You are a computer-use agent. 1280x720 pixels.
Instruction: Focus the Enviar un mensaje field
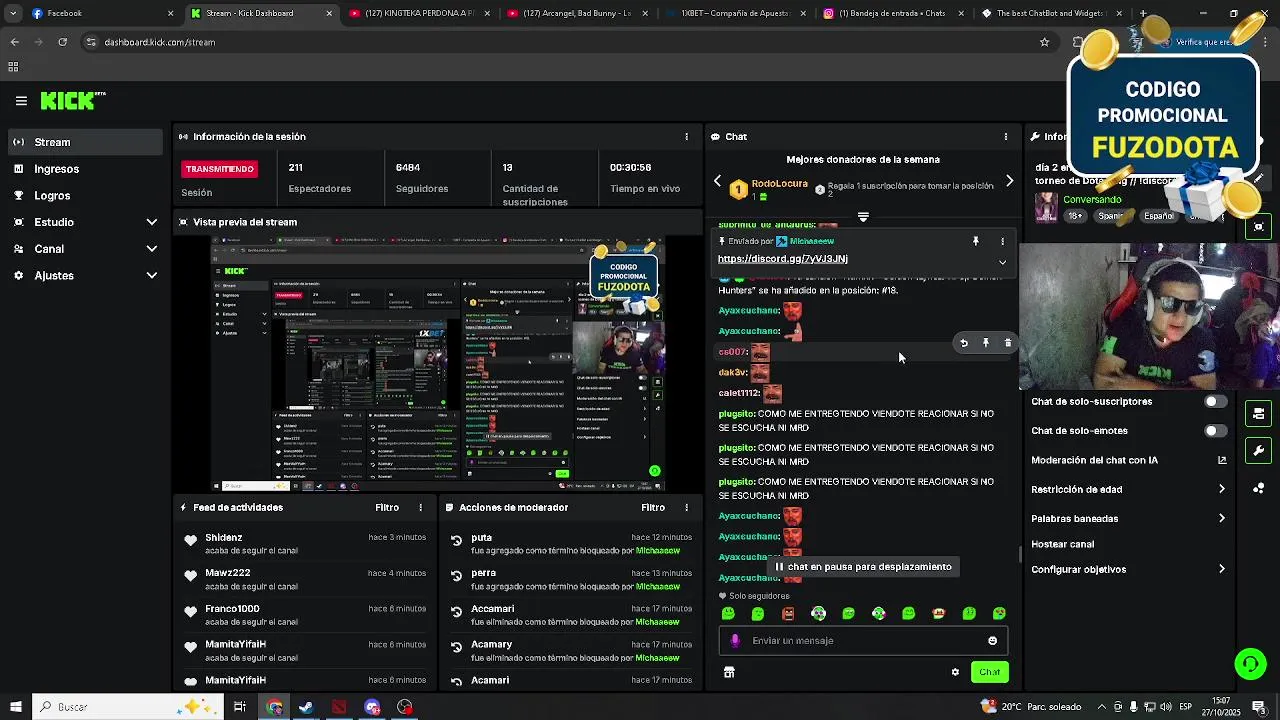[863, 641]
